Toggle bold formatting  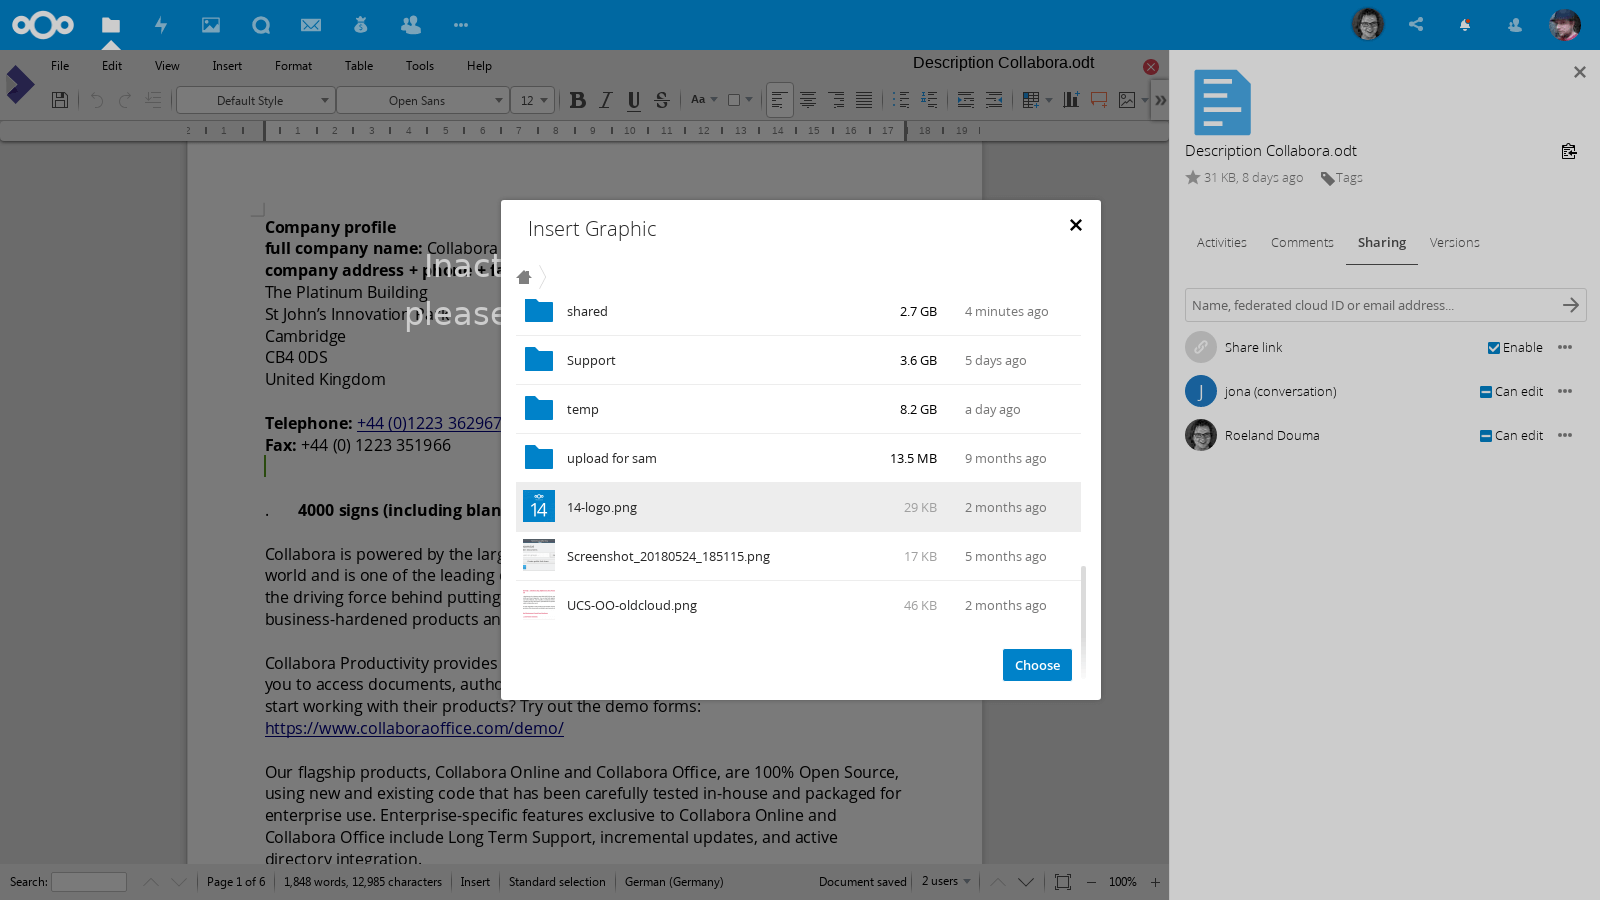point(578,100)
